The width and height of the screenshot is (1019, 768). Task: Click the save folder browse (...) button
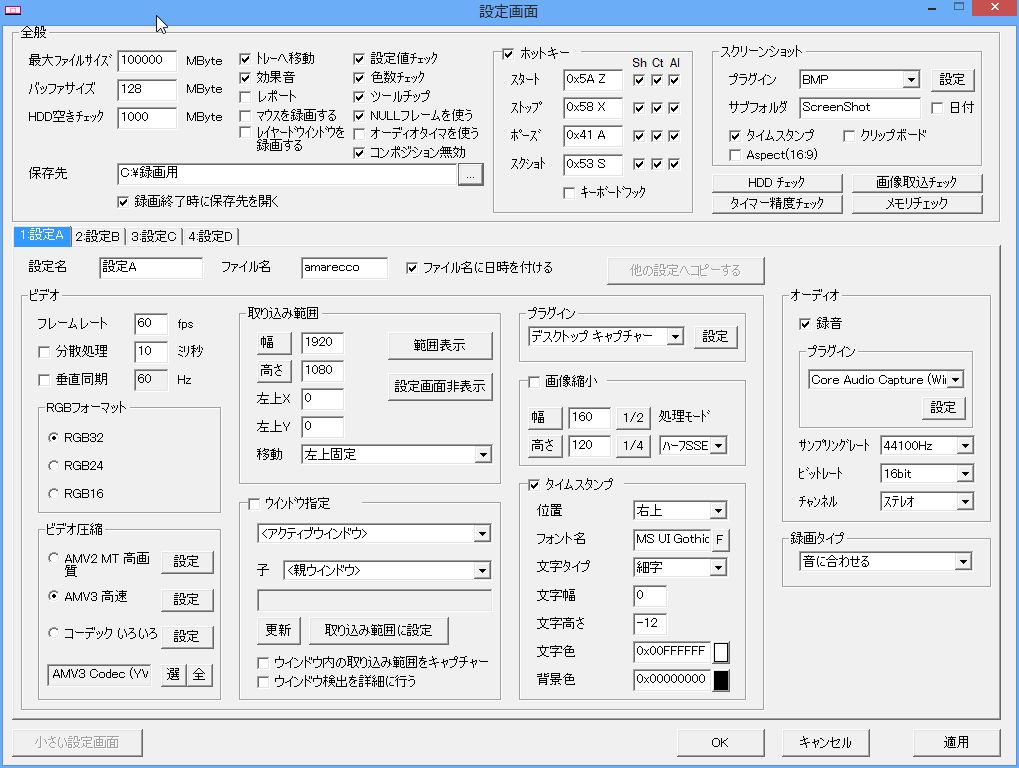point(471,174)
